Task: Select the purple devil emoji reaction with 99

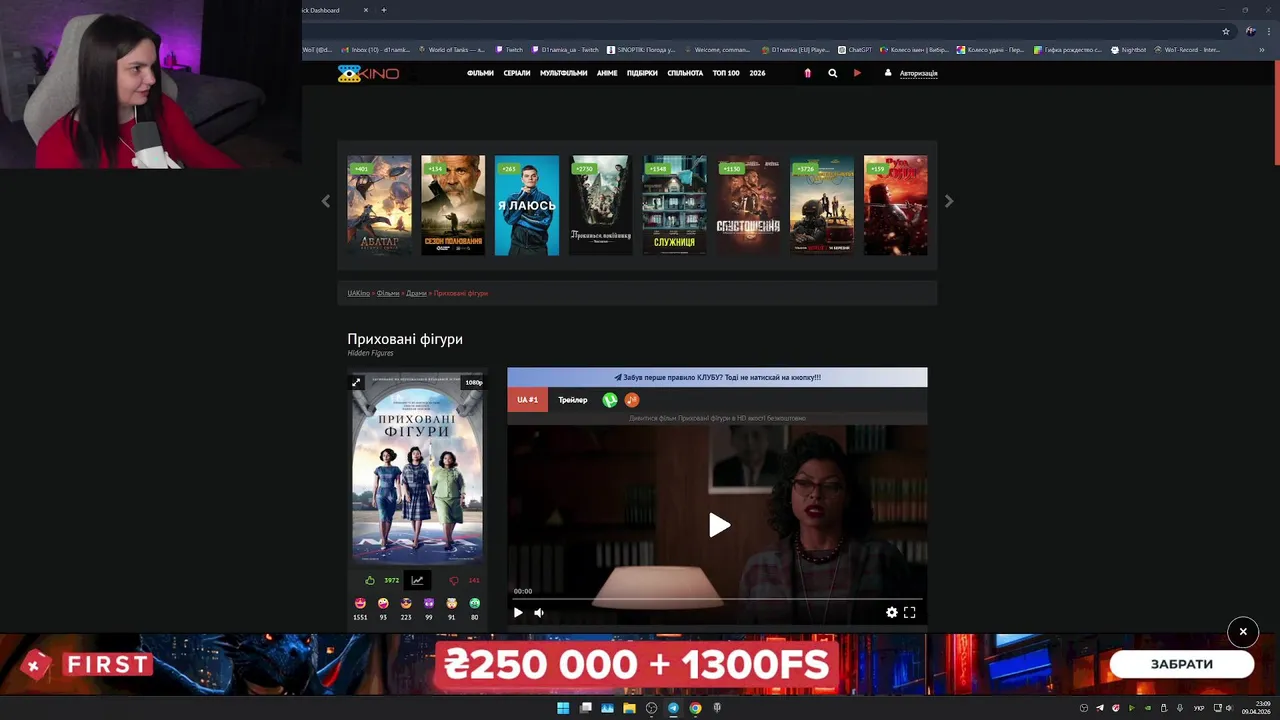Action: tap(429, 603)
